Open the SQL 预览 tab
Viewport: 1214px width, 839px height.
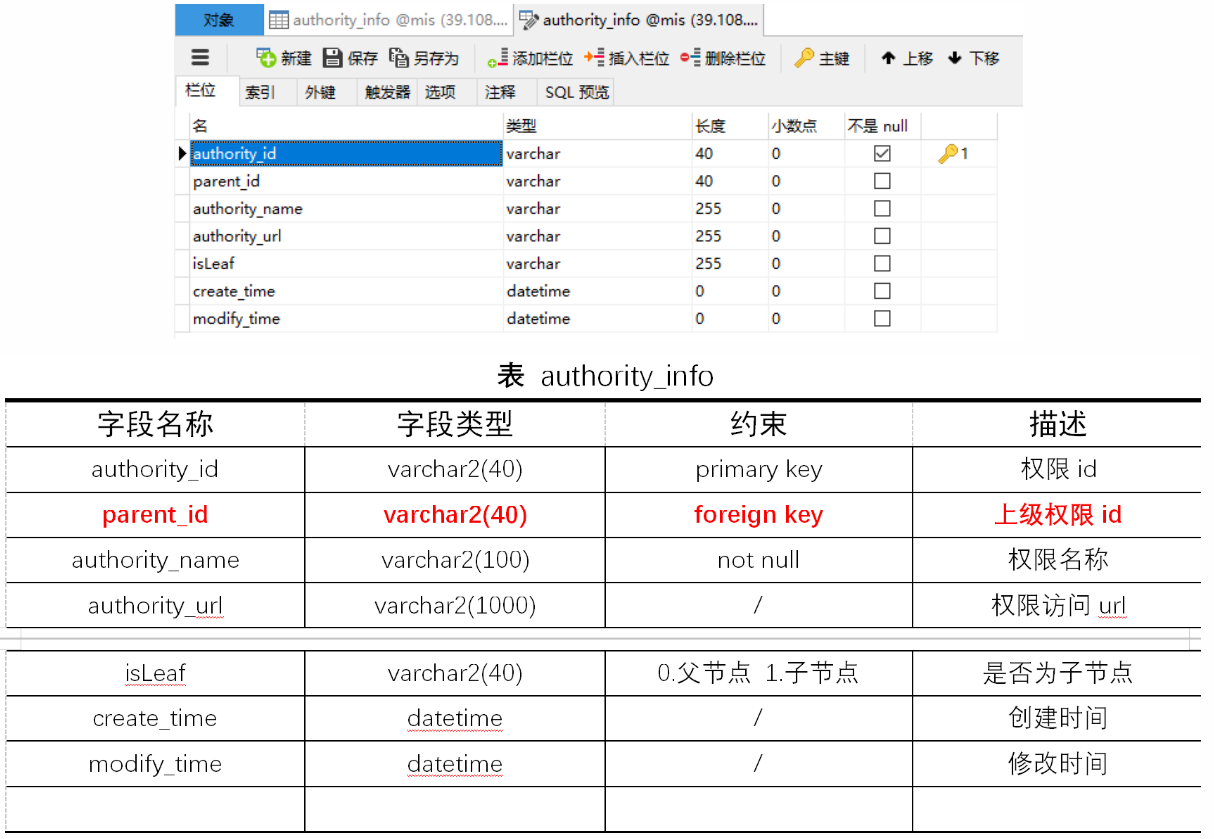tap(577, 92)
